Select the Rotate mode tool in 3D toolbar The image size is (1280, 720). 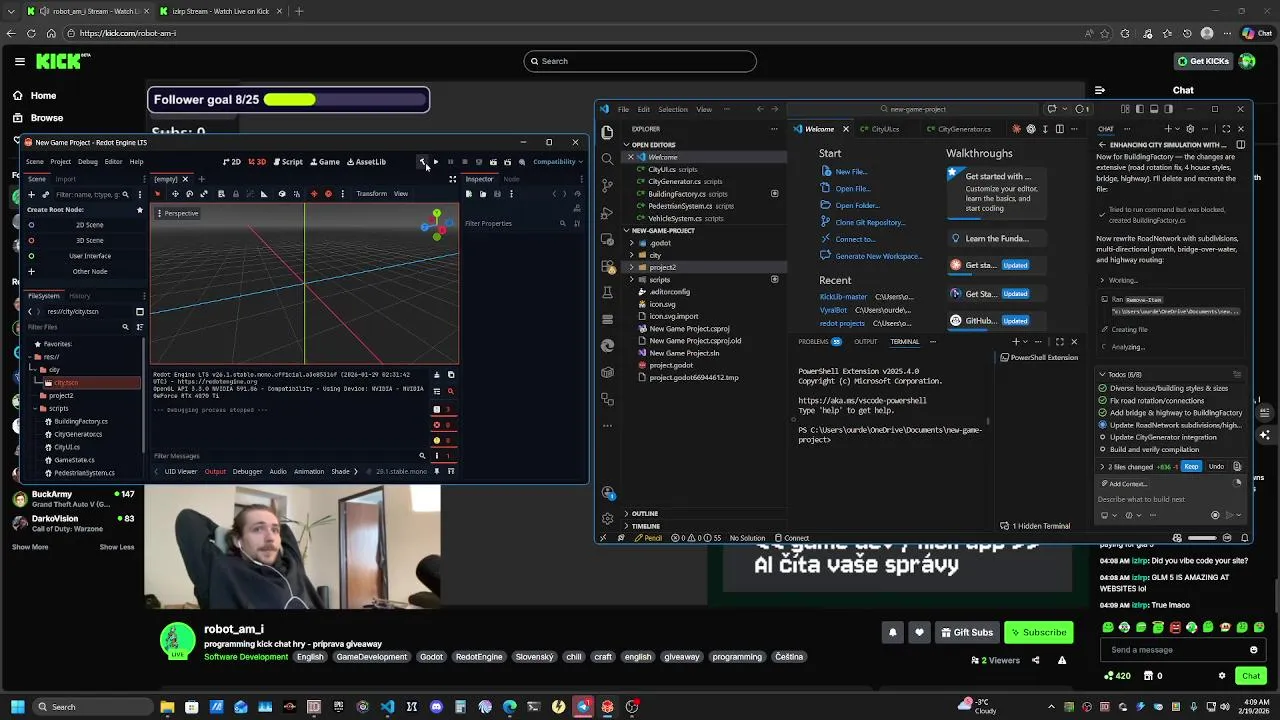[x=190, y=194]
